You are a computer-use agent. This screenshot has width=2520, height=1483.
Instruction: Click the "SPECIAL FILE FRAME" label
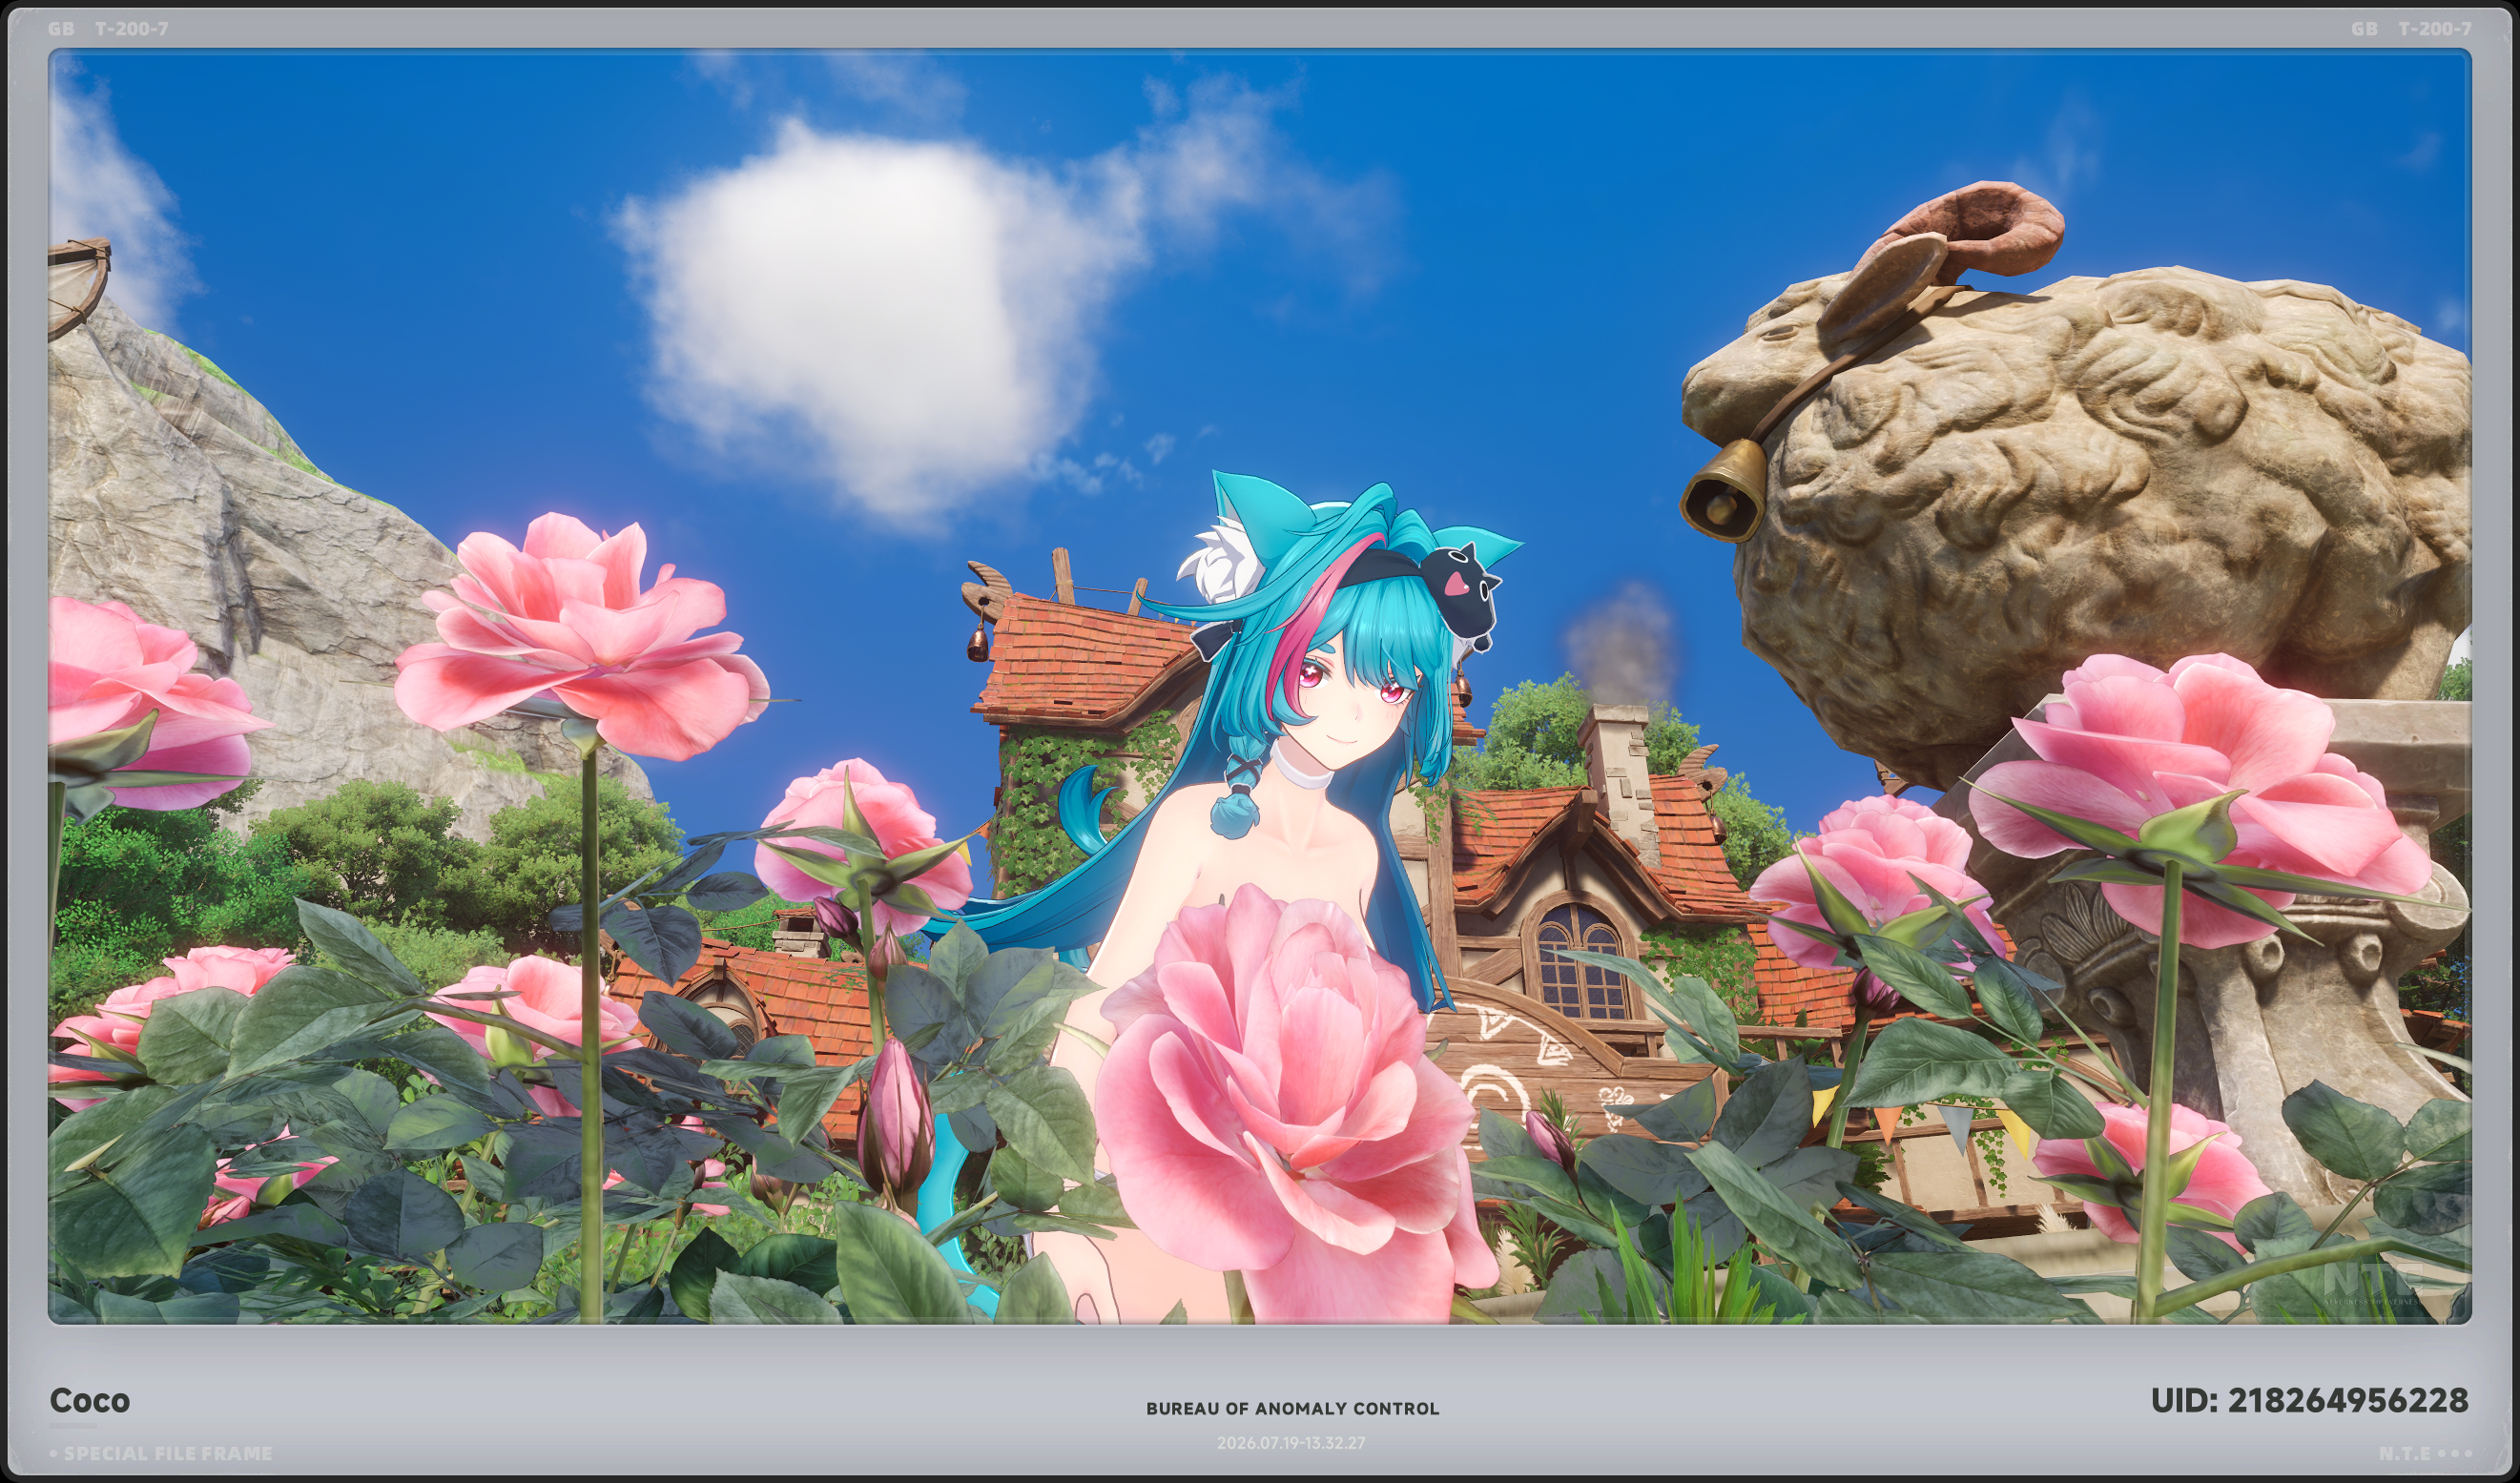167,1453
